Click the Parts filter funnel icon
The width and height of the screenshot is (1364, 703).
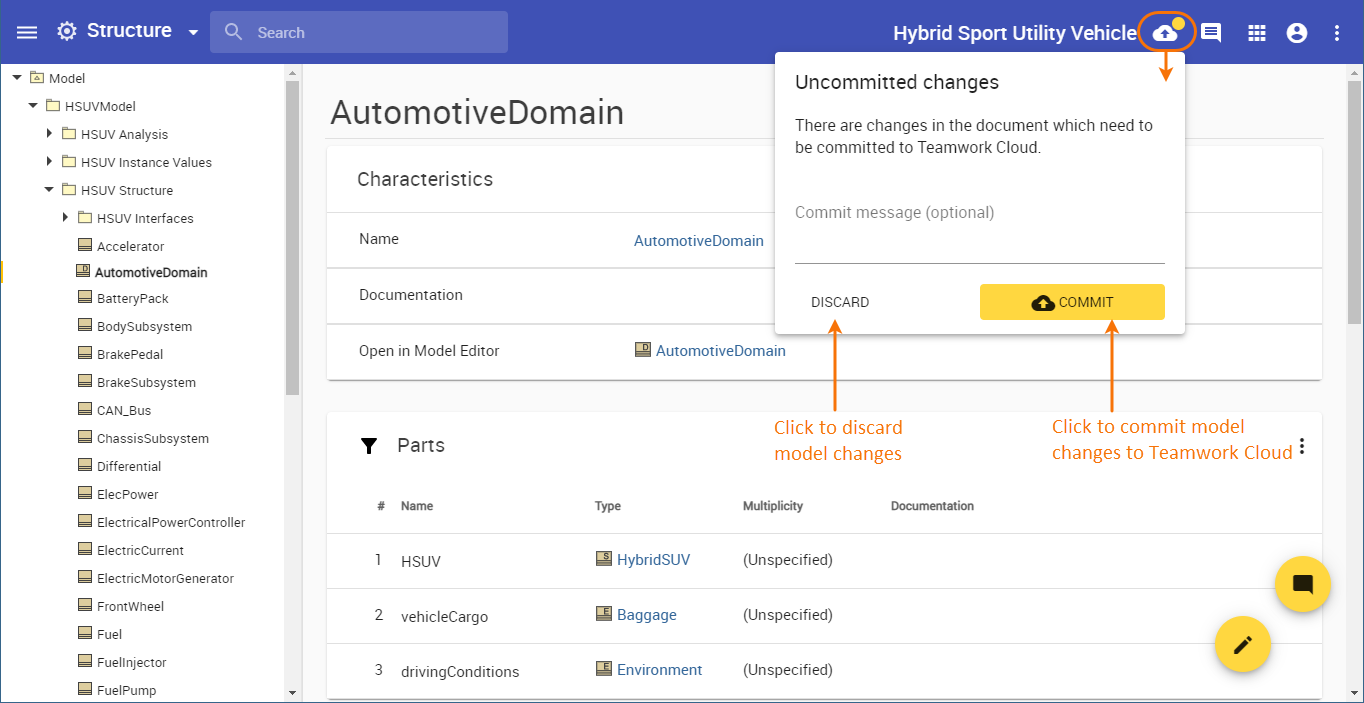(369, 446)
